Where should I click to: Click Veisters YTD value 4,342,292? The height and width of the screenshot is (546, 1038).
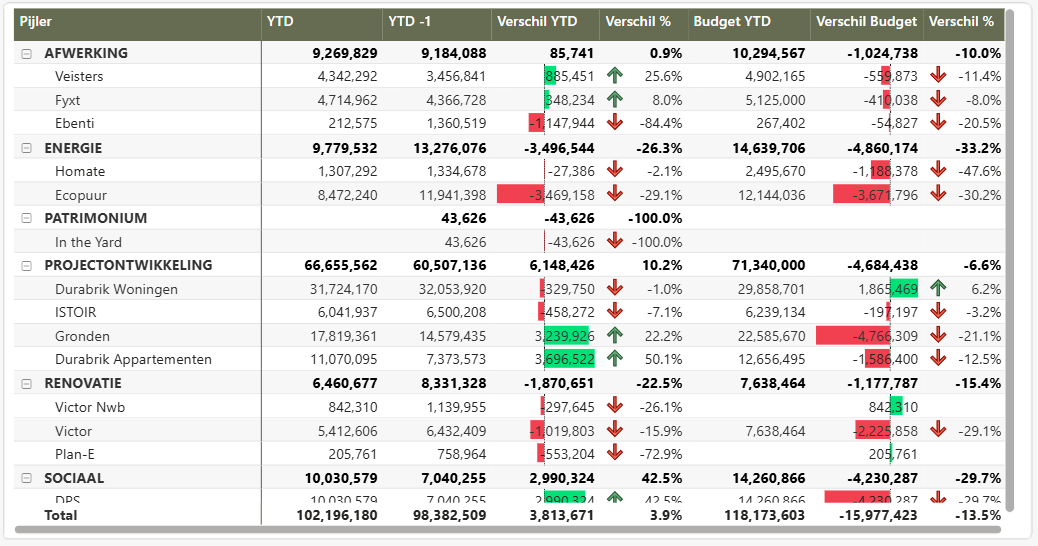[348, 77]
